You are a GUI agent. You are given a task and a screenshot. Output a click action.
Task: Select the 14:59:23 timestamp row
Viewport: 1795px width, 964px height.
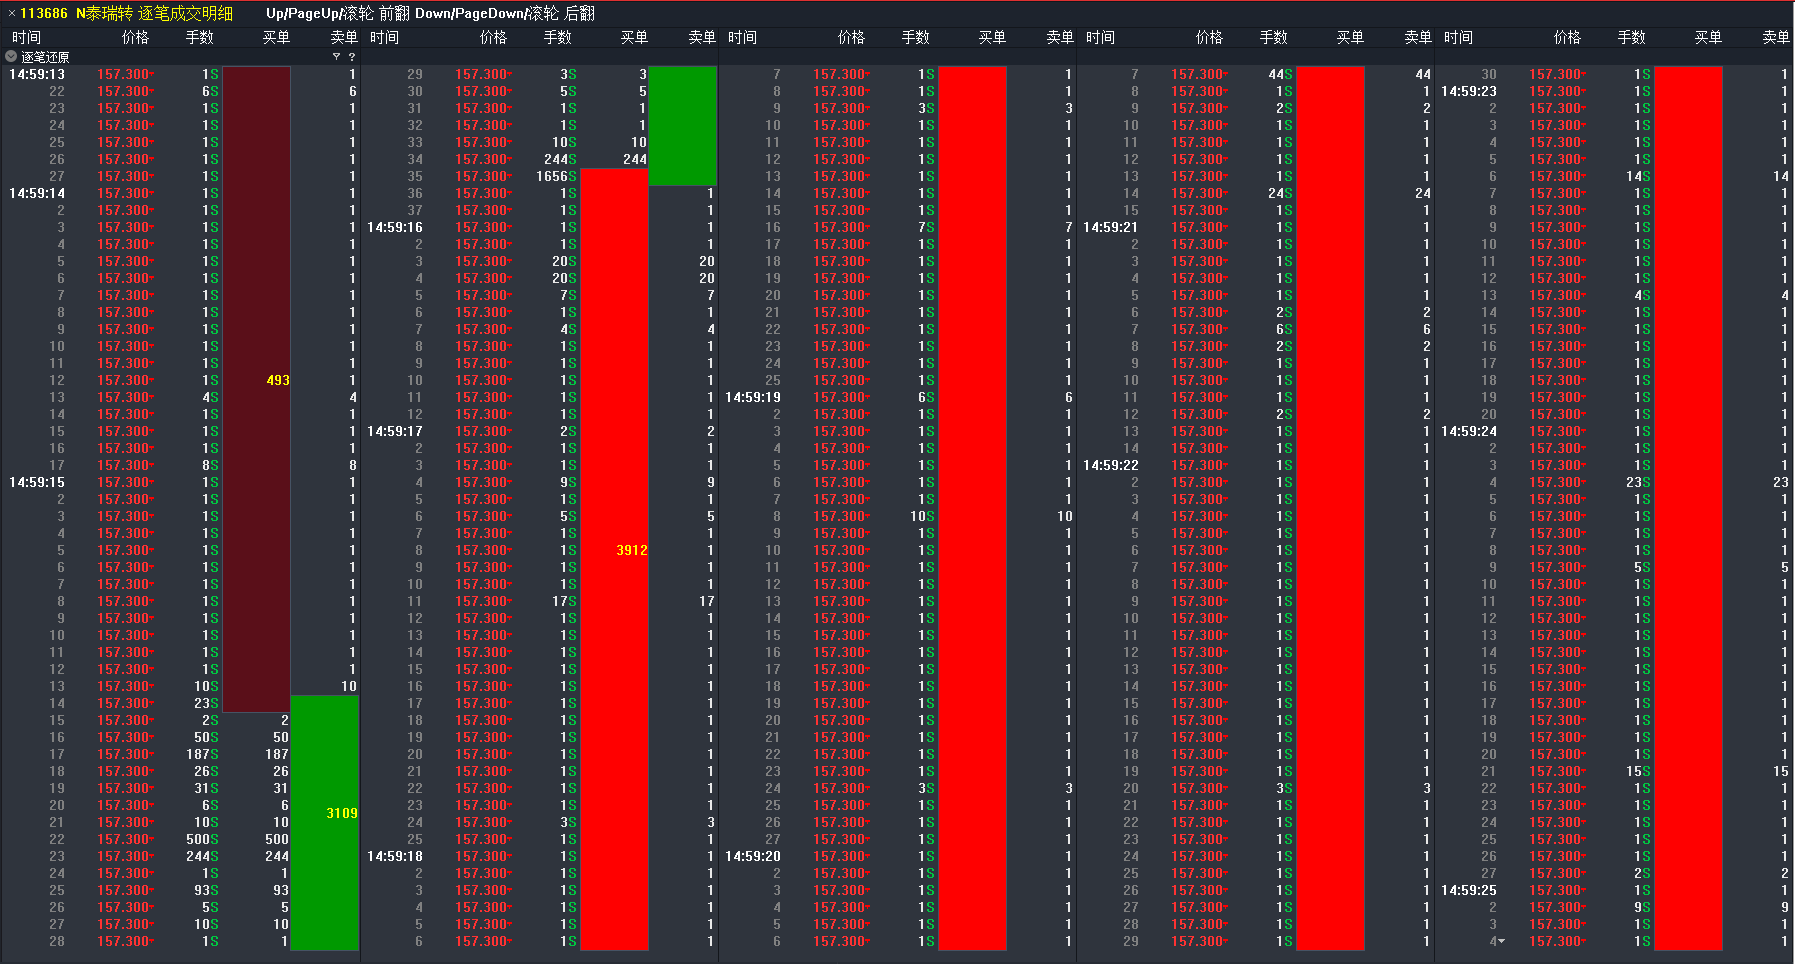pyautogui.click(x=1614, y=91)
